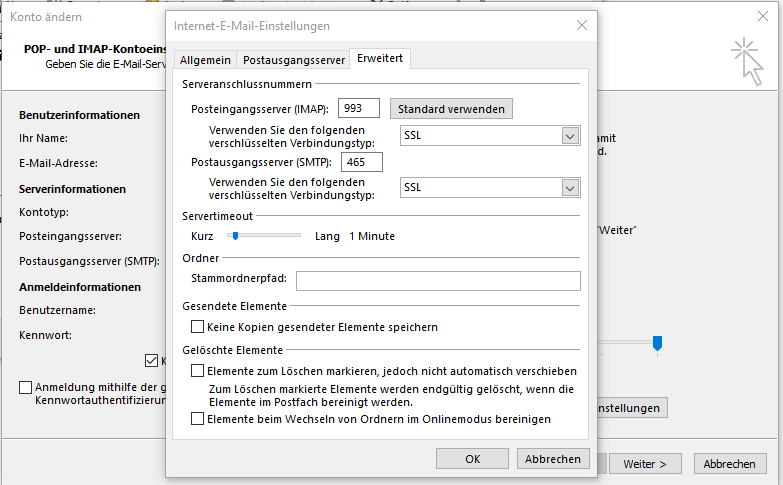Close the Konto ändern window
This screenshot has width=783, height=485.
click(763, 17)
